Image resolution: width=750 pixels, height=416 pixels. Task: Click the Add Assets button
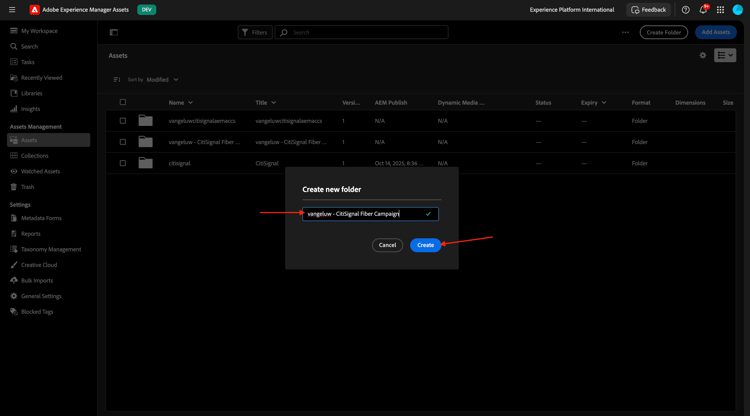716,33
